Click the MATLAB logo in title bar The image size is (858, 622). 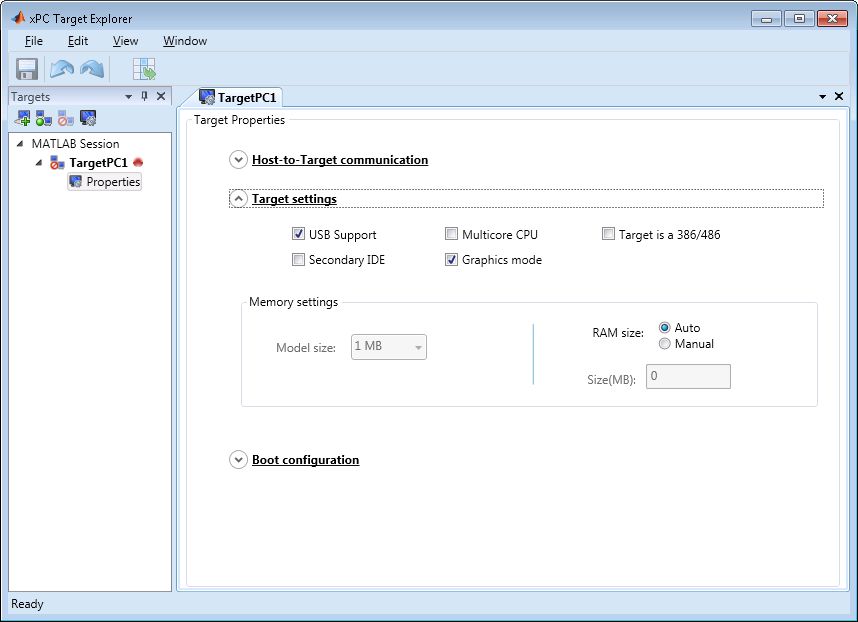[18, 18]
